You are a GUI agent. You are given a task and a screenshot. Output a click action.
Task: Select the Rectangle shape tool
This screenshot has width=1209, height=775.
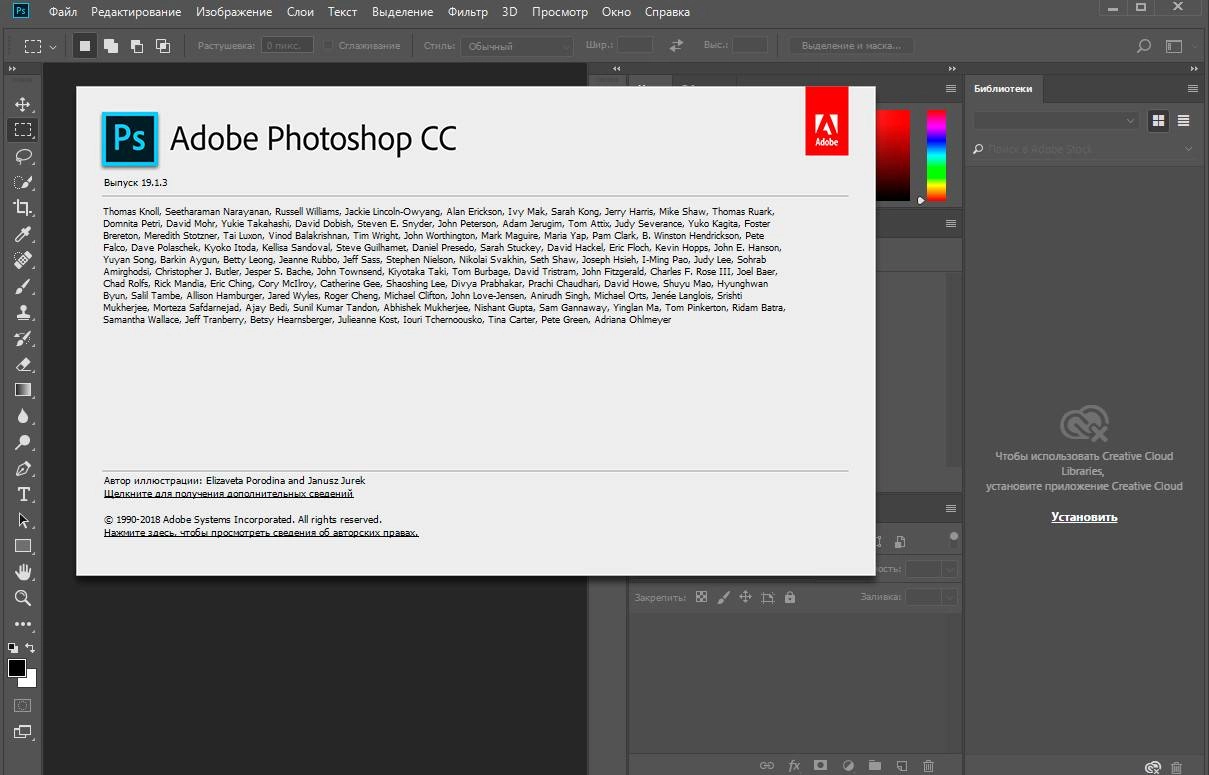22,546
